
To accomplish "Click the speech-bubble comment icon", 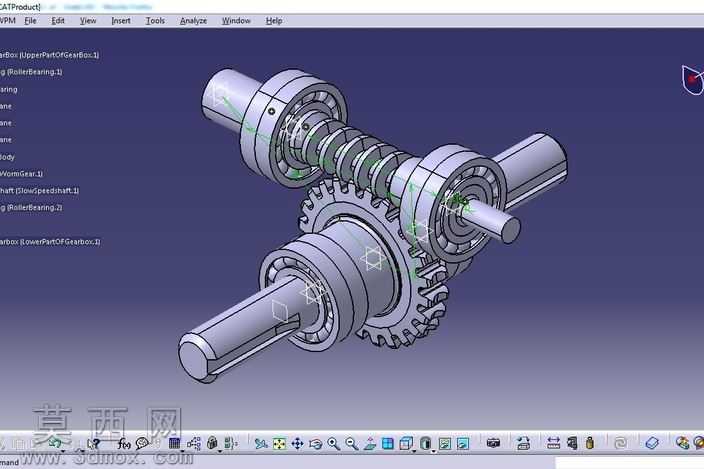I will [142, 444].
